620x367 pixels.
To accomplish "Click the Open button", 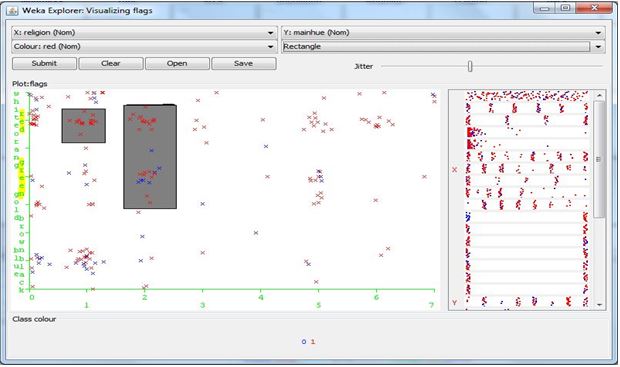I will [x=177, y=63].
